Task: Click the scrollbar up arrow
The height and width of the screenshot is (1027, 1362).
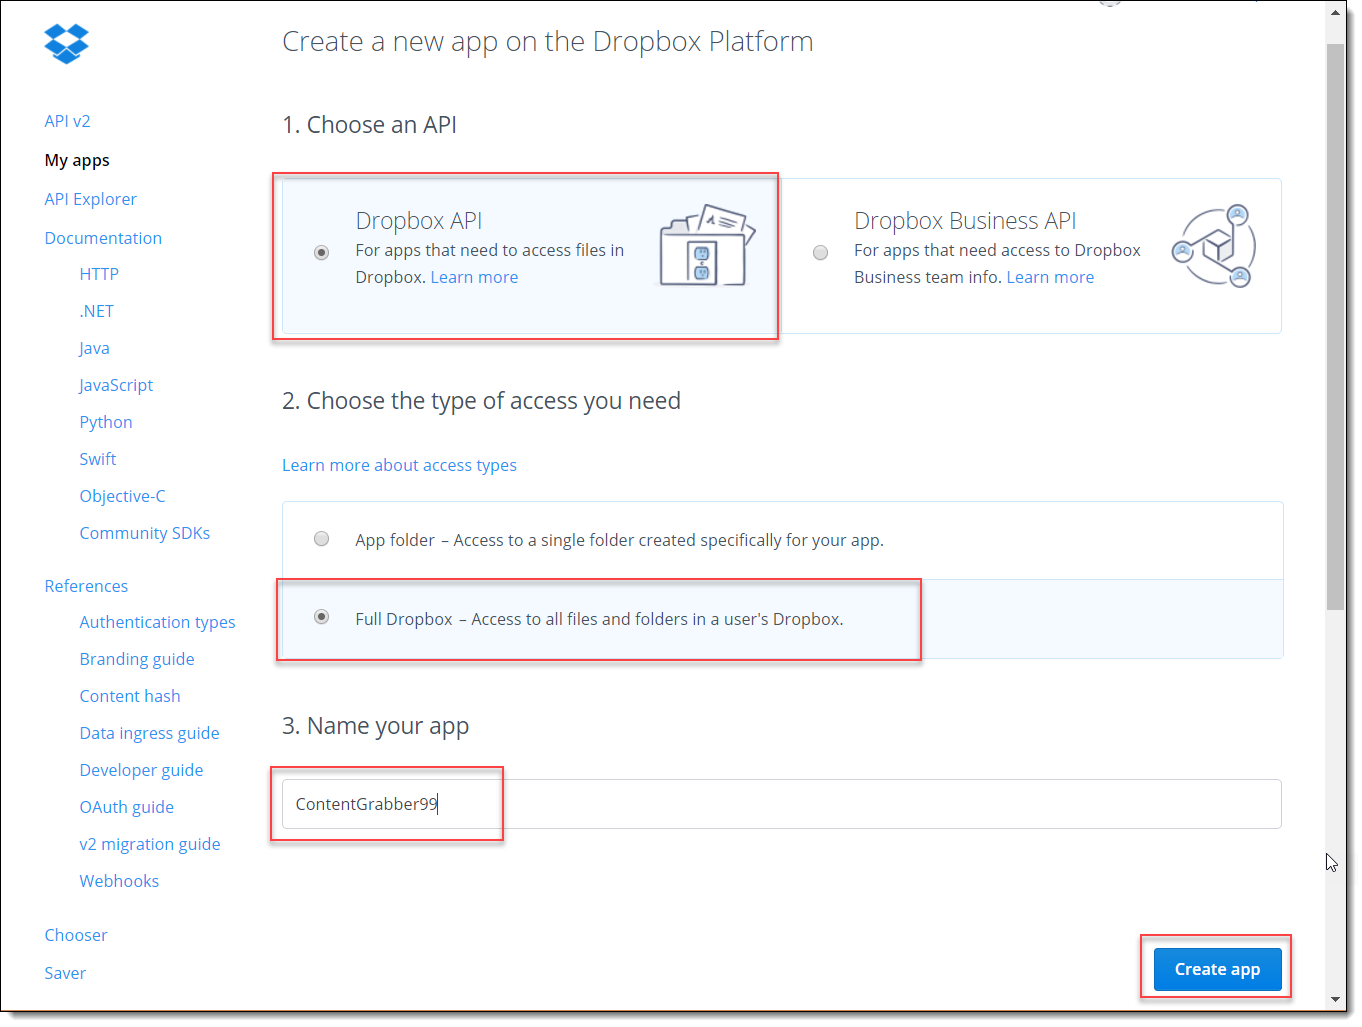Action: 1335,13
